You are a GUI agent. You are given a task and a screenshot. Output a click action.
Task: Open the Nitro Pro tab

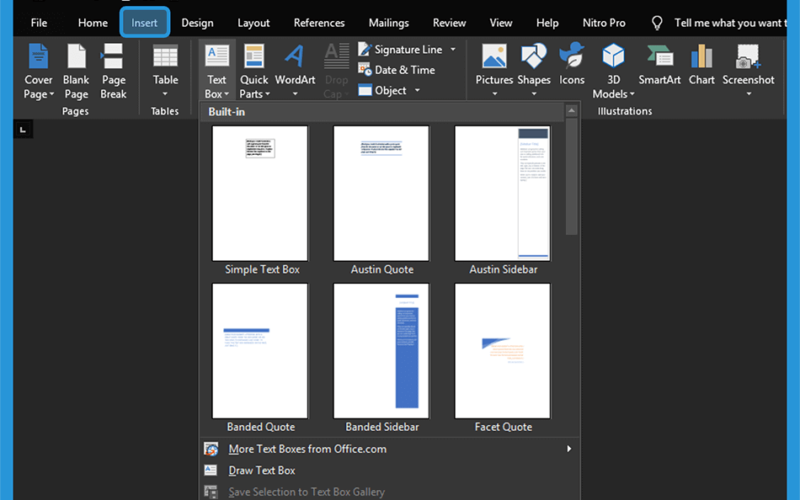(x=604, y=23)
